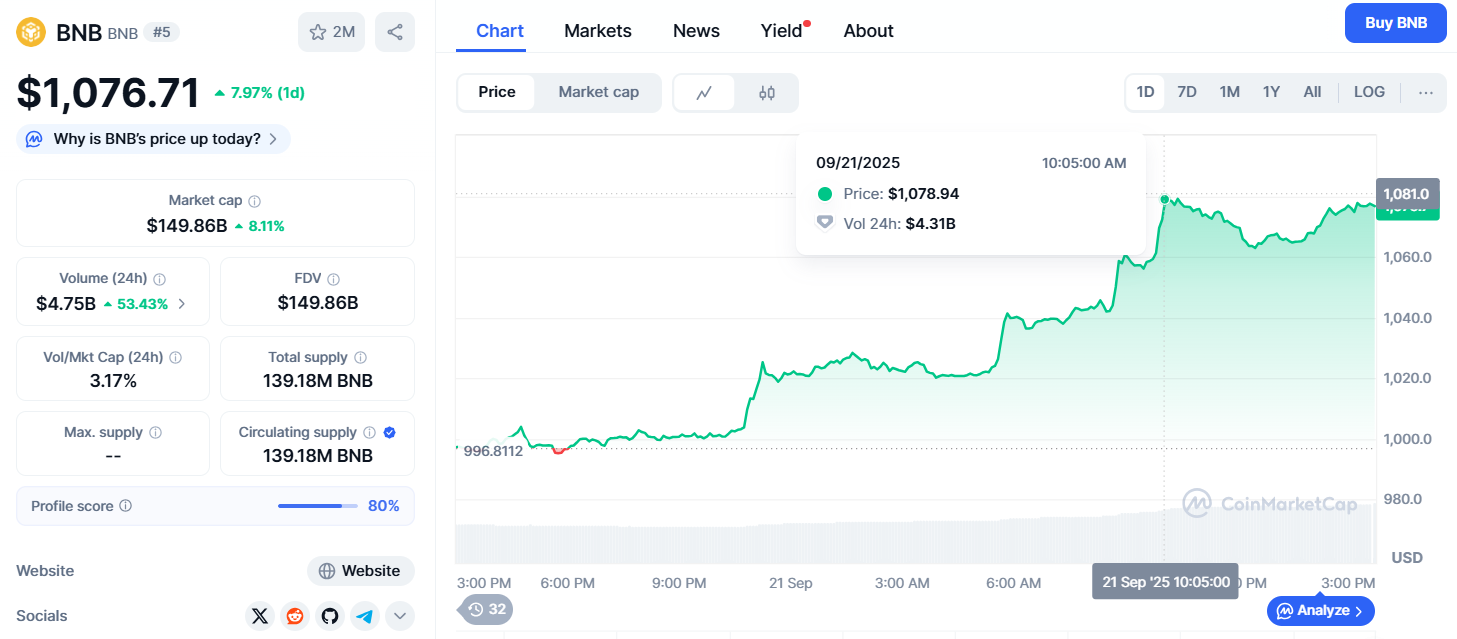Select the Price toggle option
1457x639 pixels.
(x=497, y=92)
